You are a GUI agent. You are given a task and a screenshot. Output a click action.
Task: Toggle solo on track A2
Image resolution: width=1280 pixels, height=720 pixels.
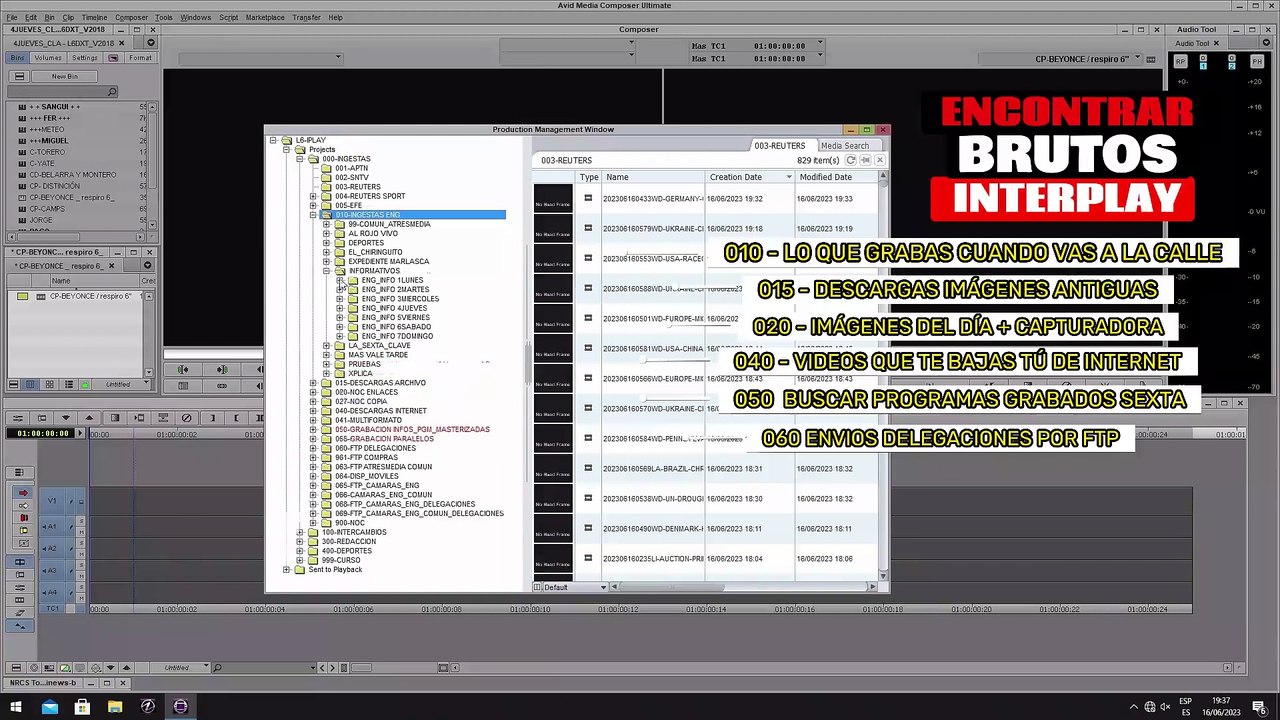[x=81, y=544]
